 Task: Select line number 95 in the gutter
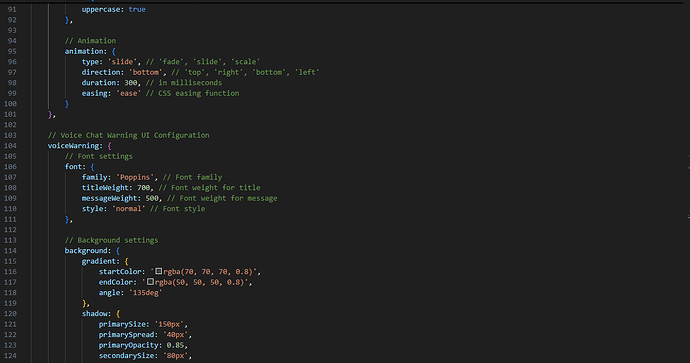coord(12,51)
